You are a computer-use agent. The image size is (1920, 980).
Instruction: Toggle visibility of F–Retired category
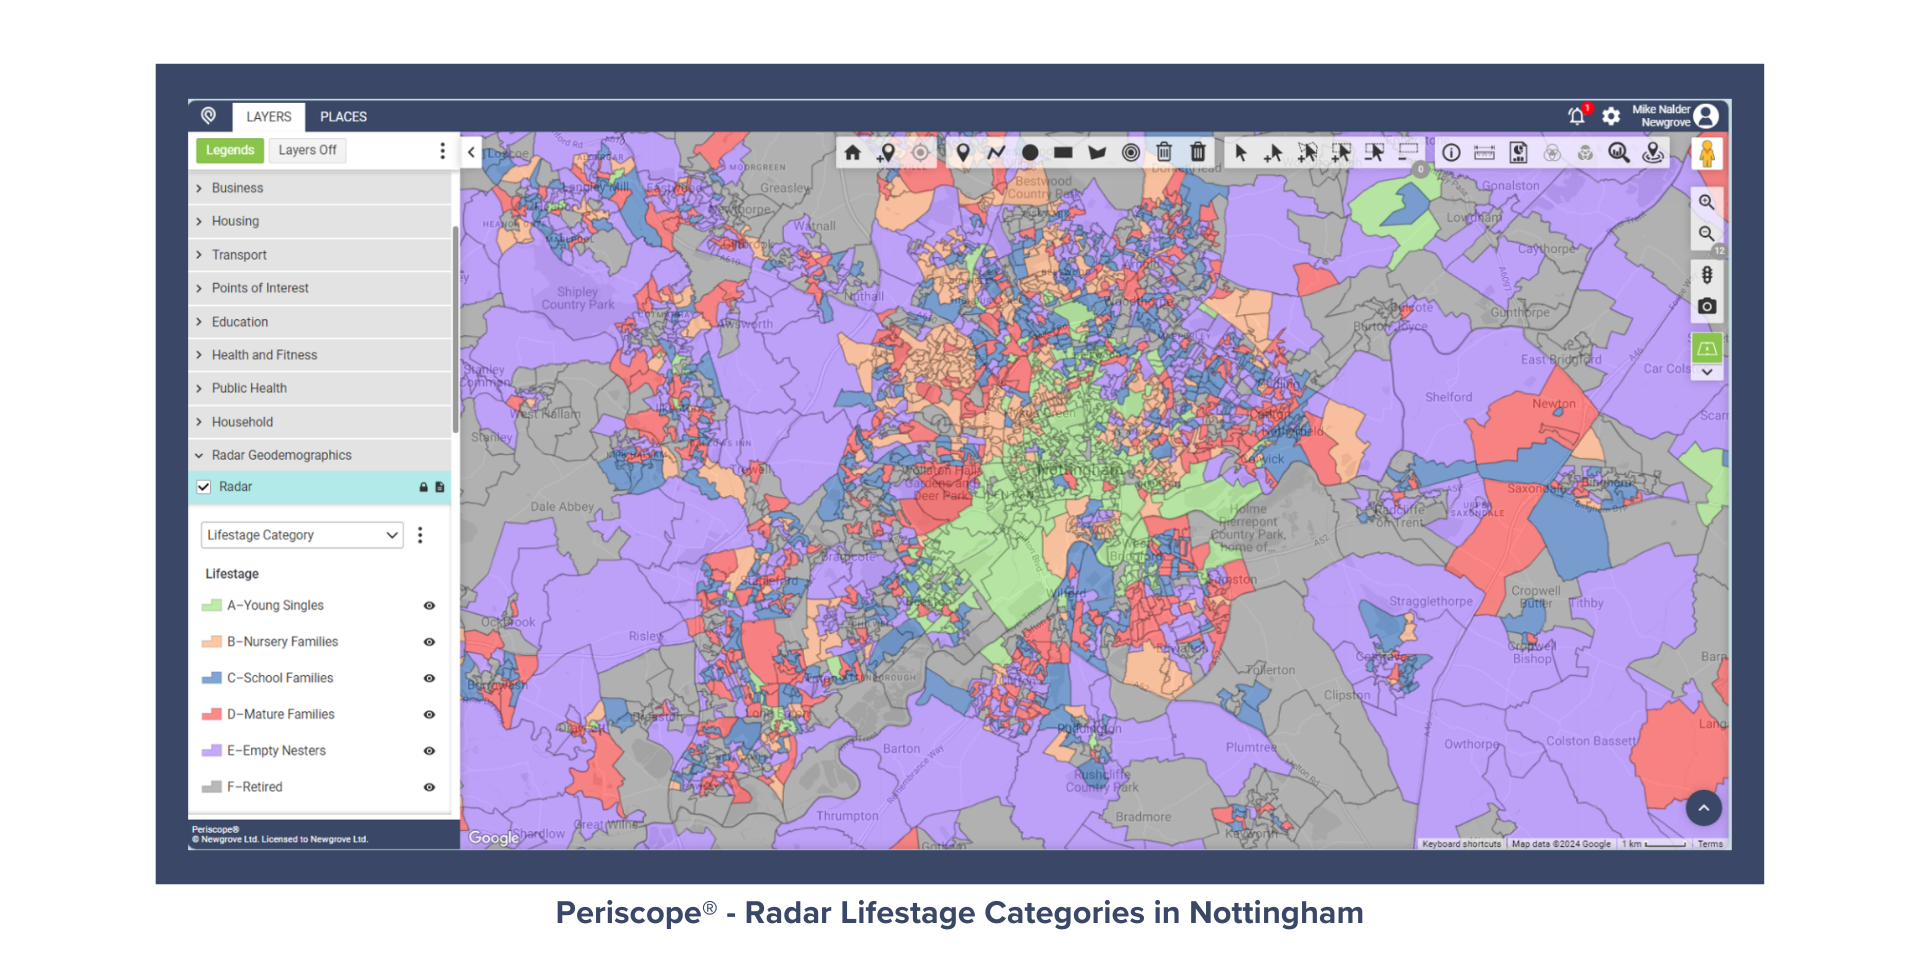[429, 788]
